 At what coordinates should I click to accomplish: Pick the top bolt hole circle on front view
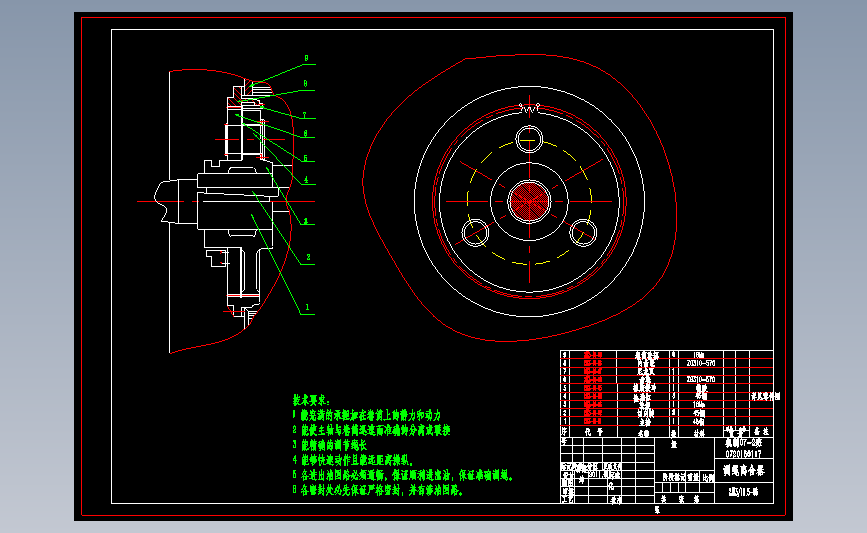click(529, 139)
